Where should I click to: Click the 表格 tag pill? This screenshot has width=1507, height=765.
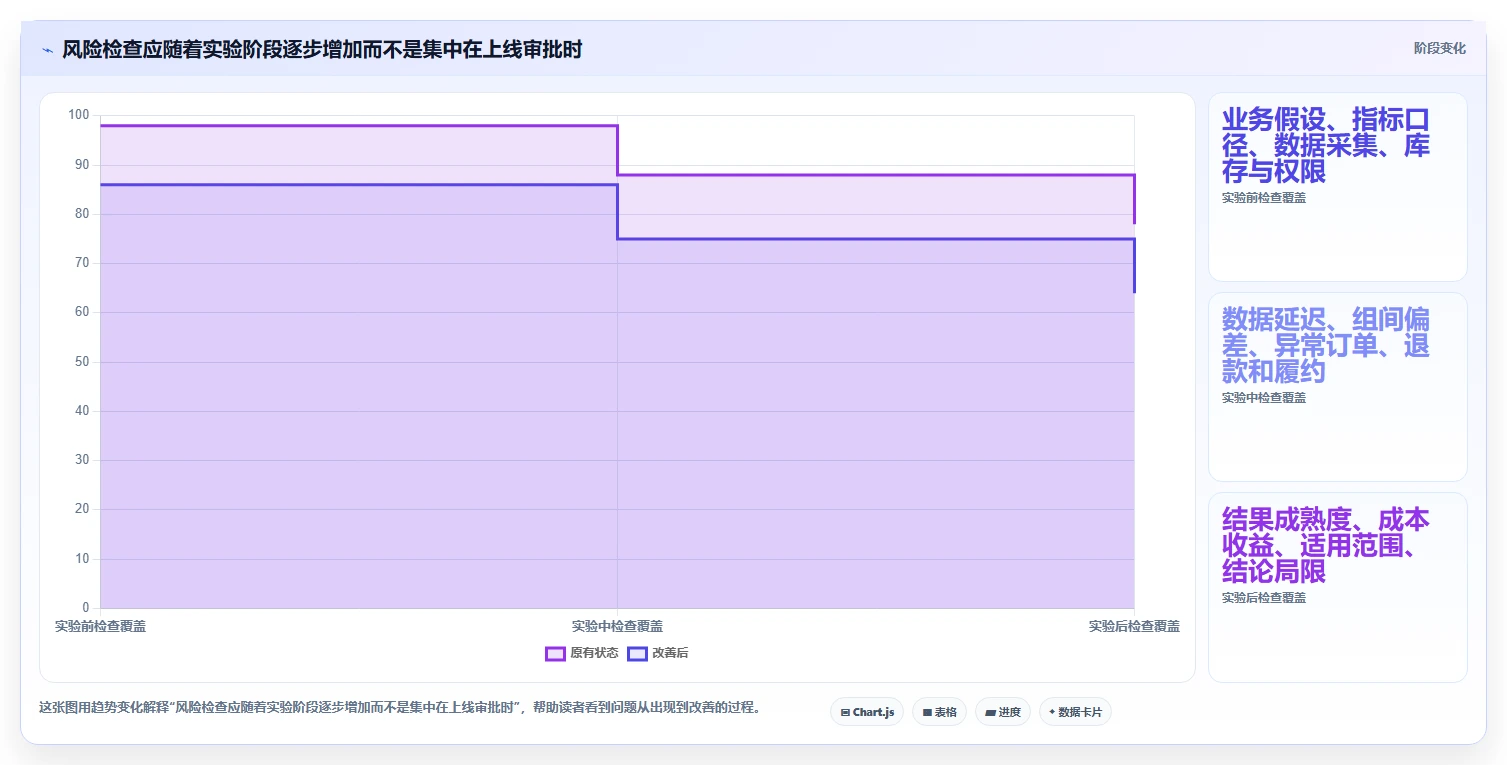click(x=939, y=712)
